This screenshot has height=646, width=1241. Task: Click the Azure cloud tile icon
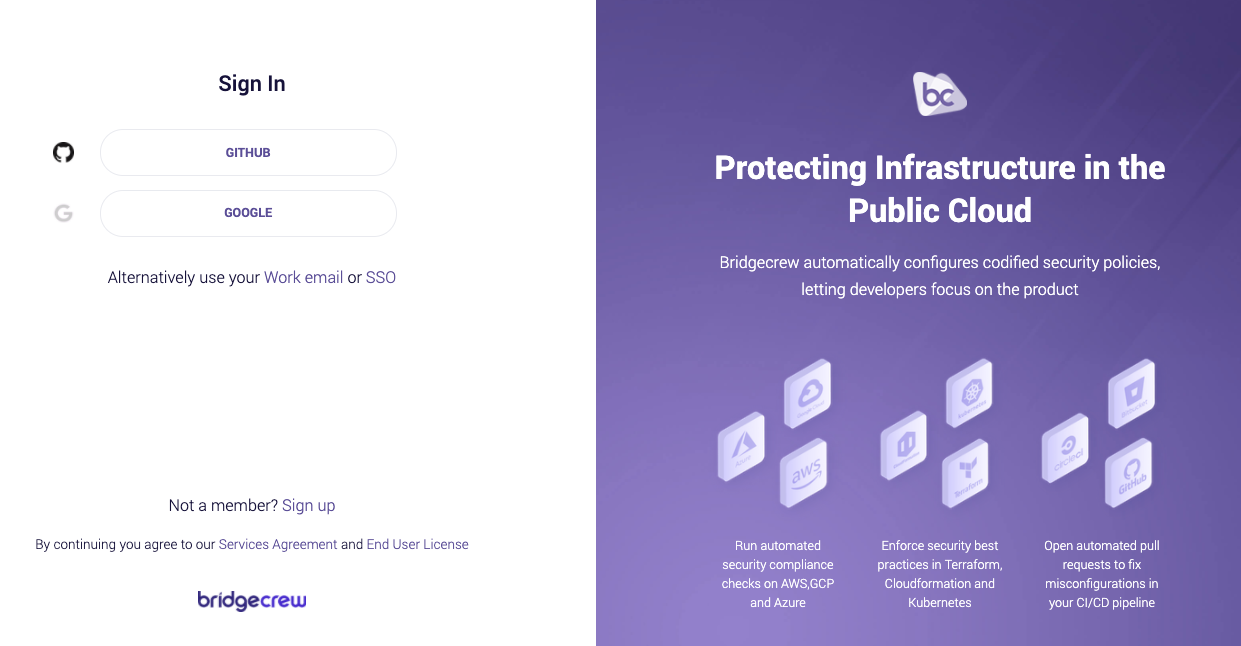[741, 447]
